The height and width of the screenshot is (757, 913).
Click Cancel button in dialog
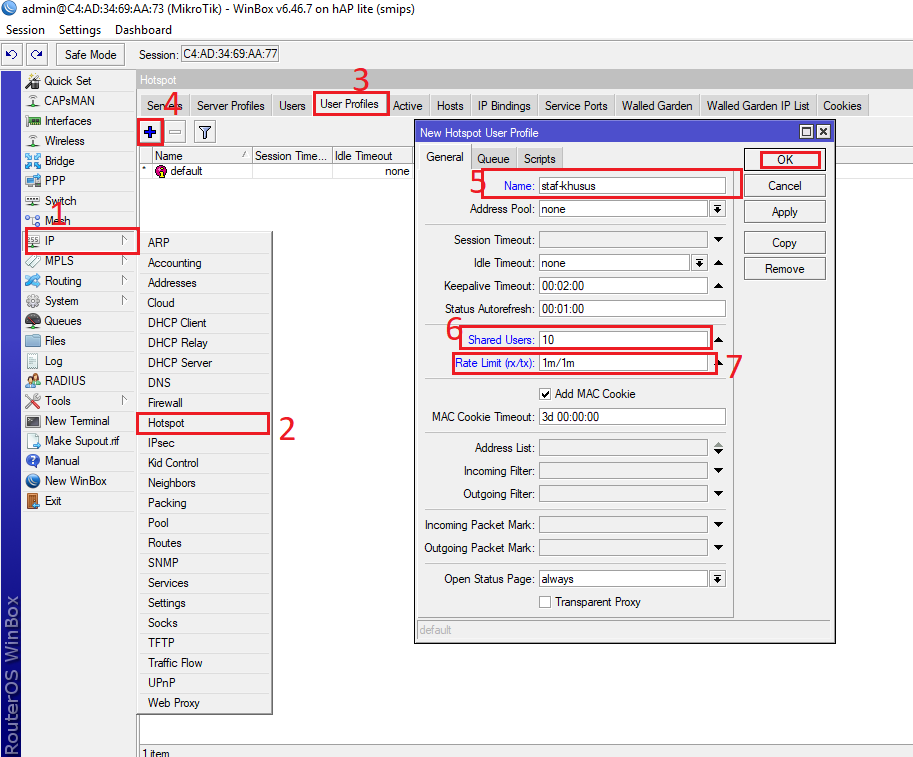coord(784,186)
